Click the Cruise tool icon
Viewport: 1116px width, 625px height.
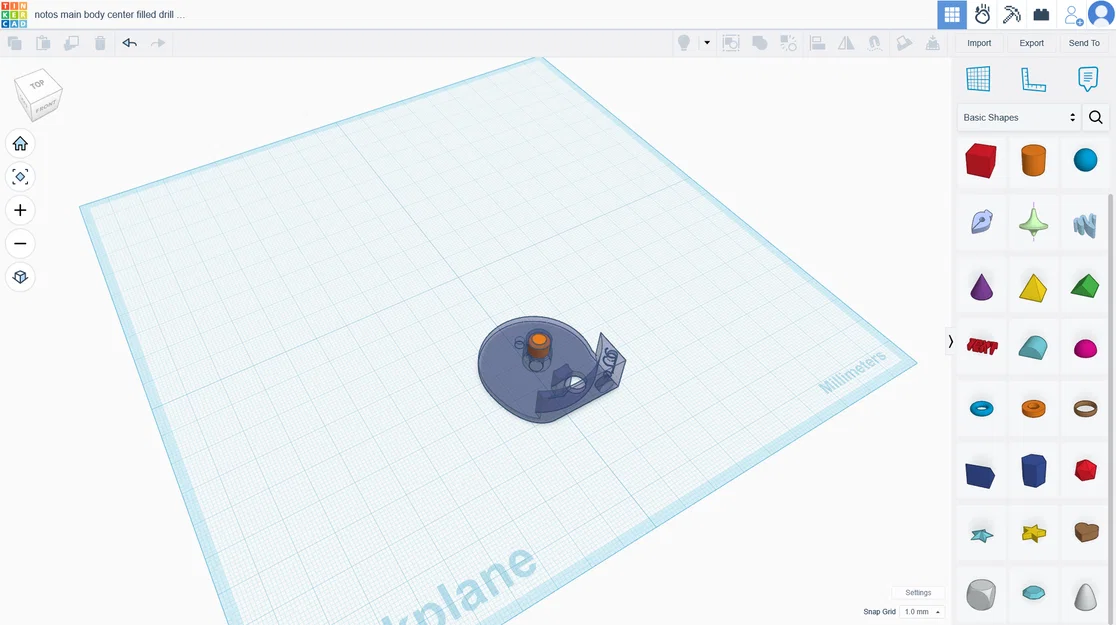875,43
